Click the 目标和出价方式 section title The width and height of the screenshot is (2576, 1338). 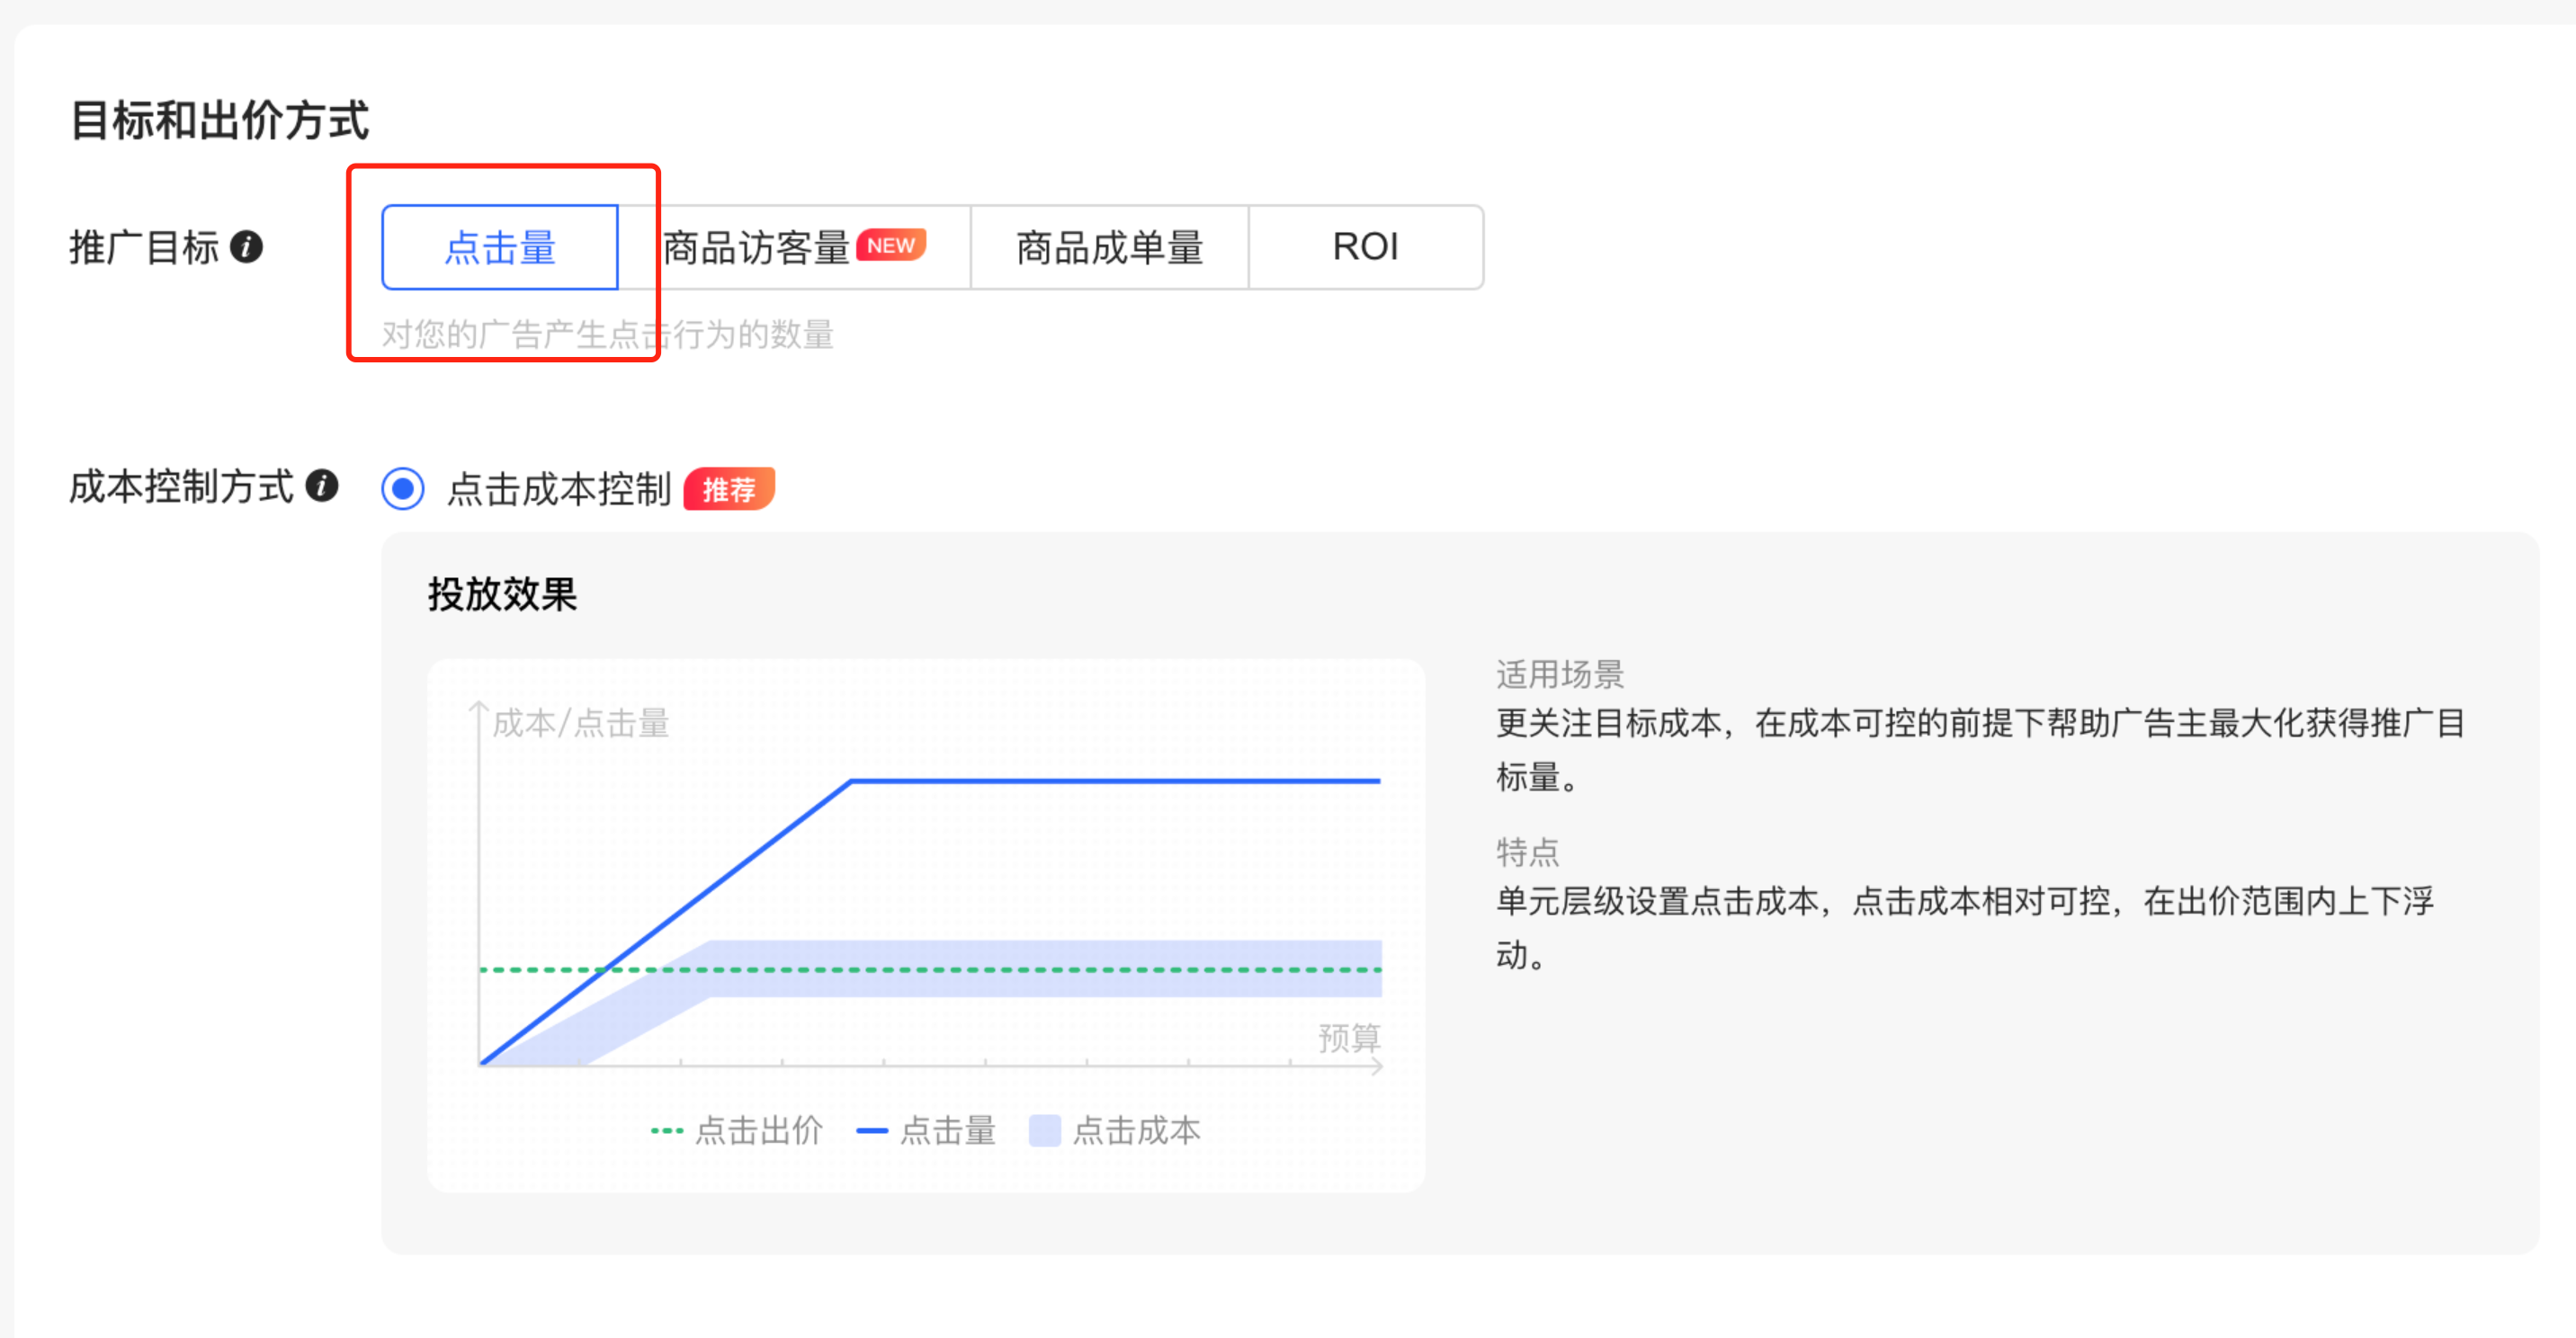220,120
